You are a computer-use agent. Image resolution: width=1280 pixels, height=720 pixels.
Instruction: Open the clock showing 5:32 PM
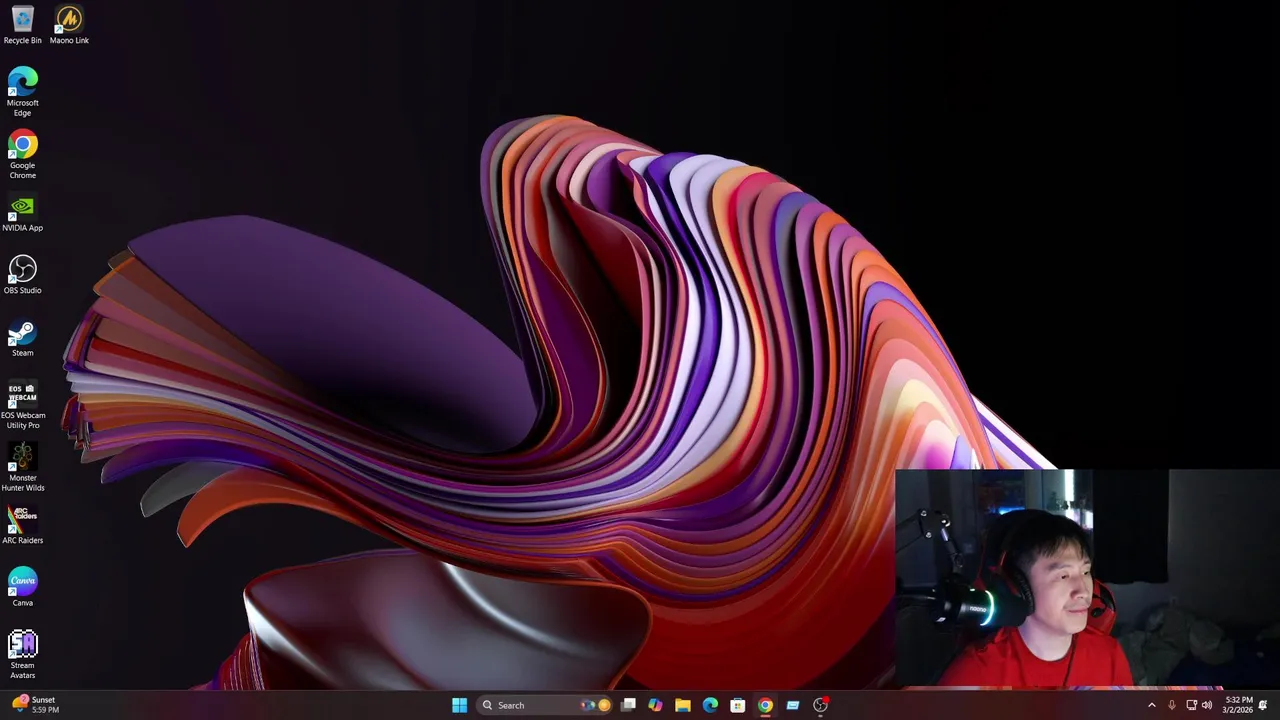(1238, 705)
